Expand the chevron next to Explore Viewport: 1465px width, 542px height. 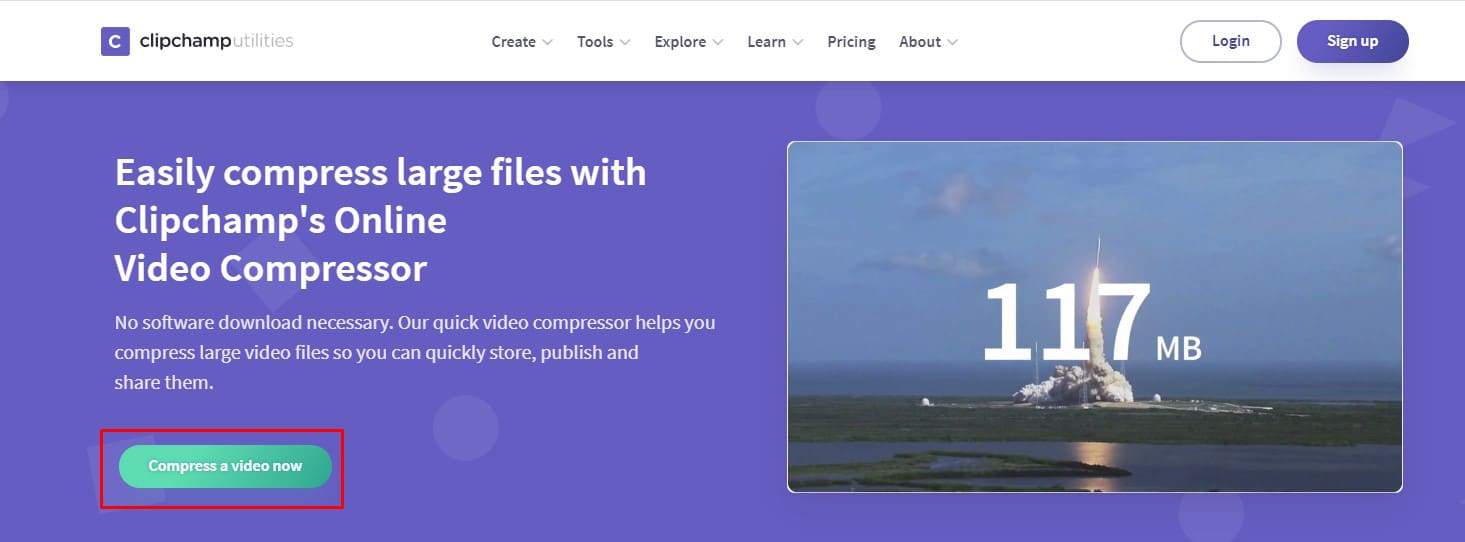(x=717, y=42)
